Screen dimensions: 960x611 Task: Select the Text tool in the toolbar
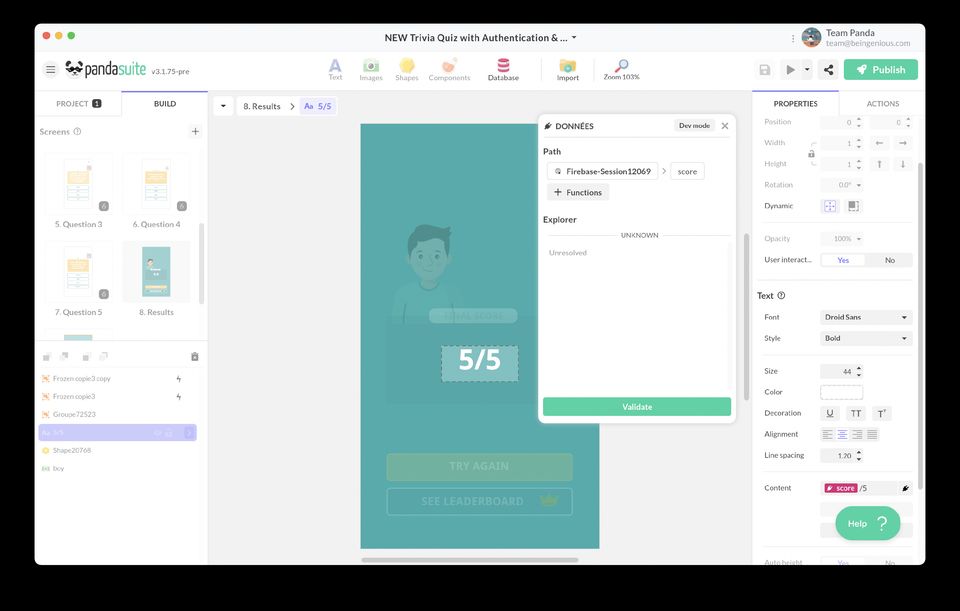335,68
